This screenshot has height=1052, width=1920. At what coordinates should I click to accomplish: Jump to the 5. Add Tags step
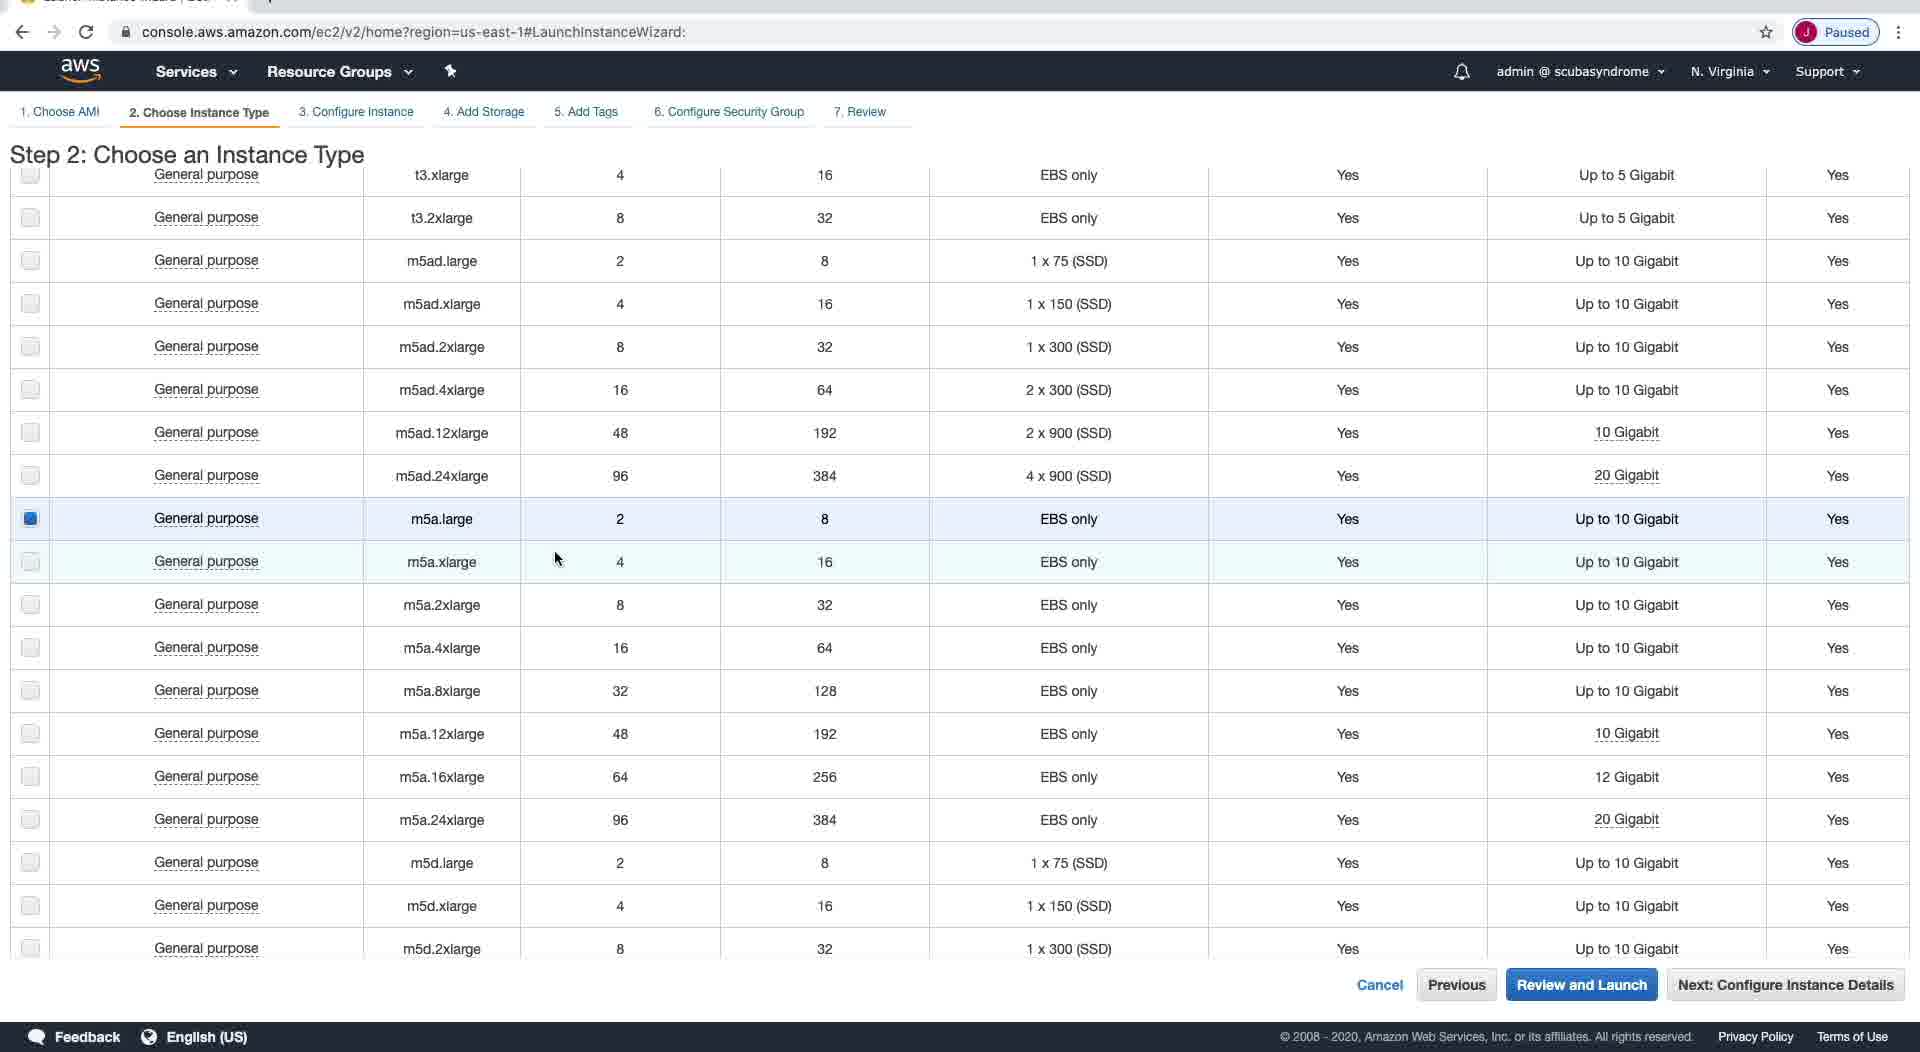[586, 112]
